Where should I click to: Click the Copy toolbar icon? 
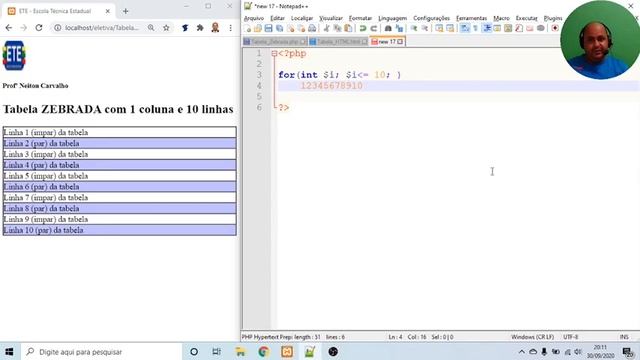(x=337, y=28)
